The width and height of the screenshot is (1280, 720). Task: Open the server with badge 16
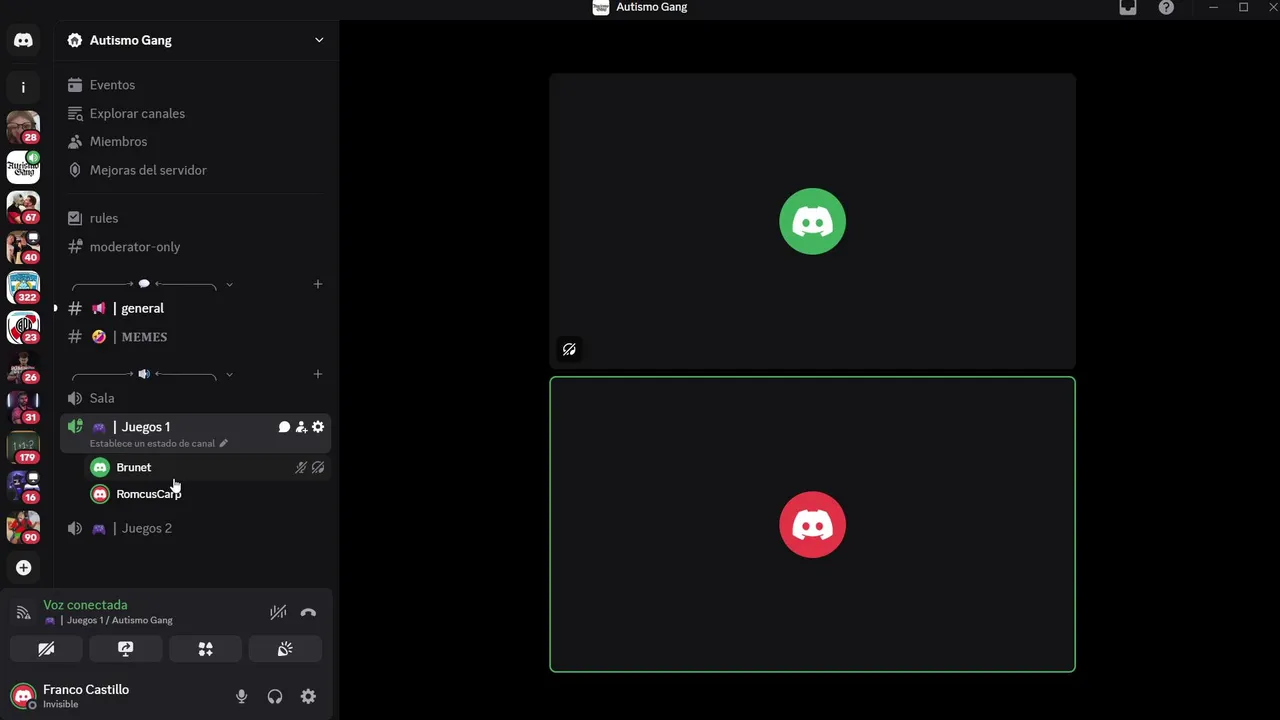(23, 487)
